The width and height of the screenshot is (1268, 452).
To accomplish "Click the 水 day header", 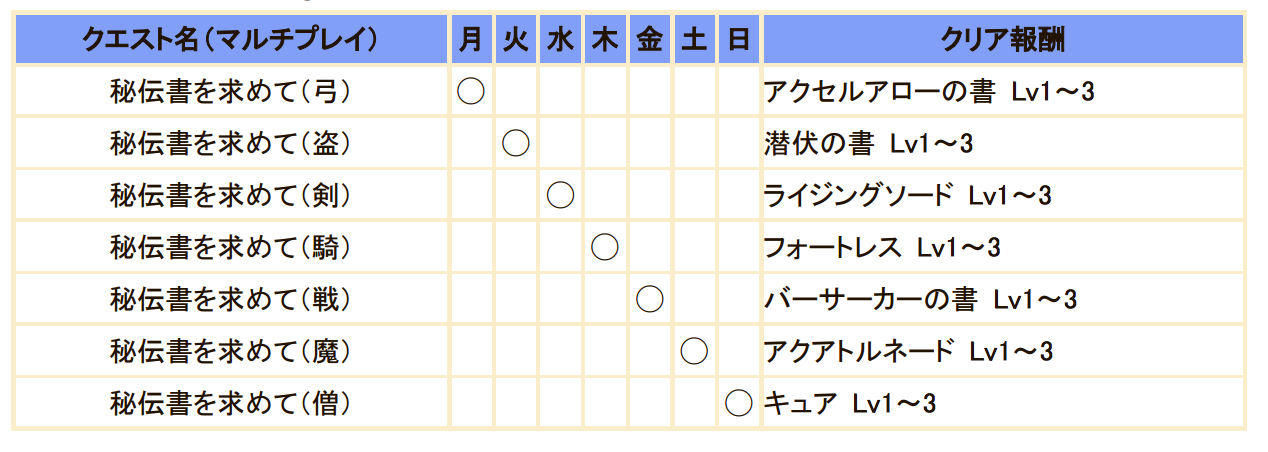I will pos(560,40).
